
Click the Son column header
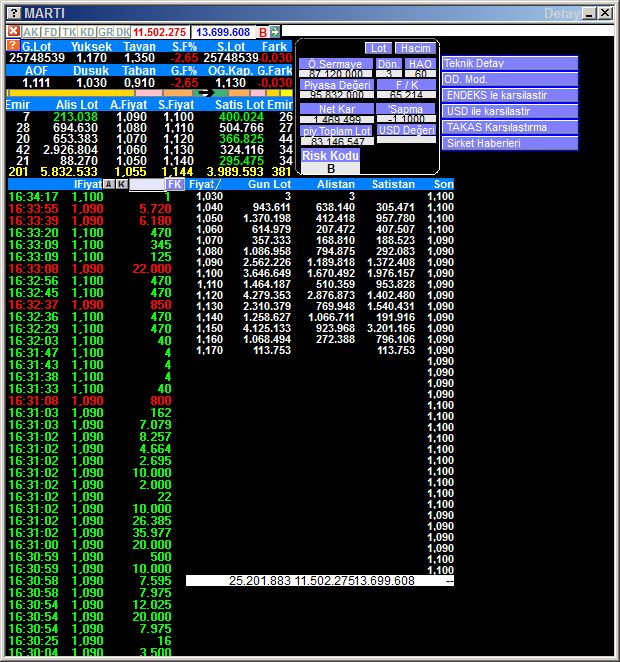pos(444,184)
